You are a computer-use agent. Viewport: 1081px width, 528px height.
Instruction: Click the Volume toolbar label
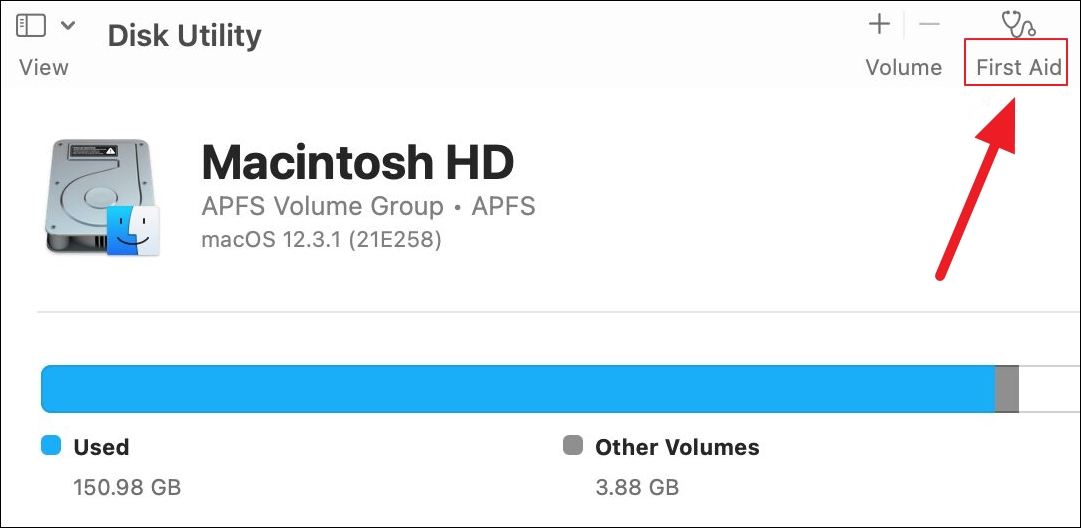click(903, 68)
